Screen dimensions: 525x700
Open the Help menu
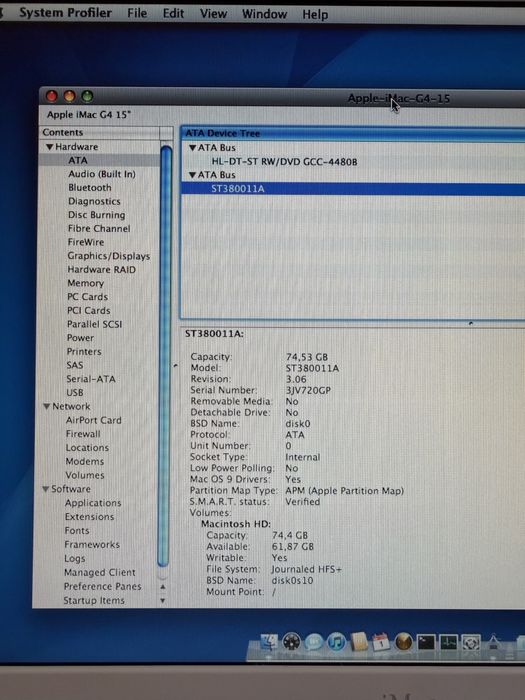pos(315,14)
